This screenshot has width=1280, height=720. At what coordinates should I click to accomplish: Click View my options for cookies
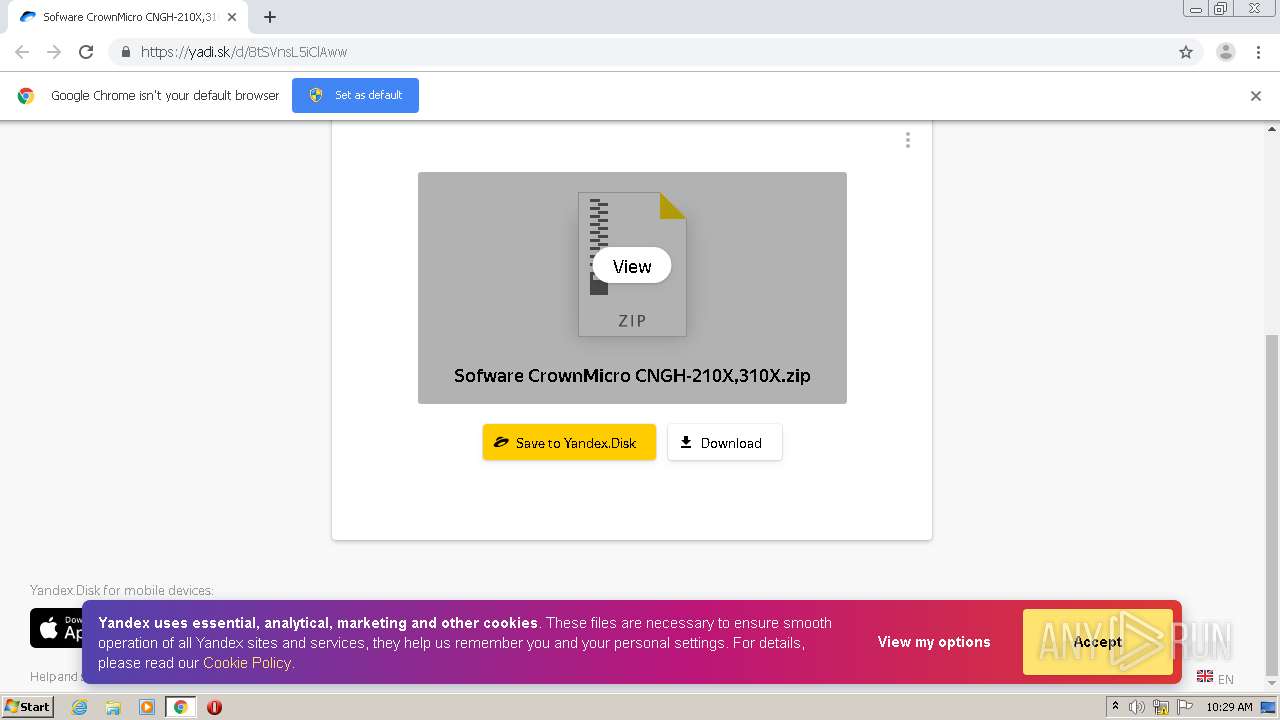pos(934,642)
